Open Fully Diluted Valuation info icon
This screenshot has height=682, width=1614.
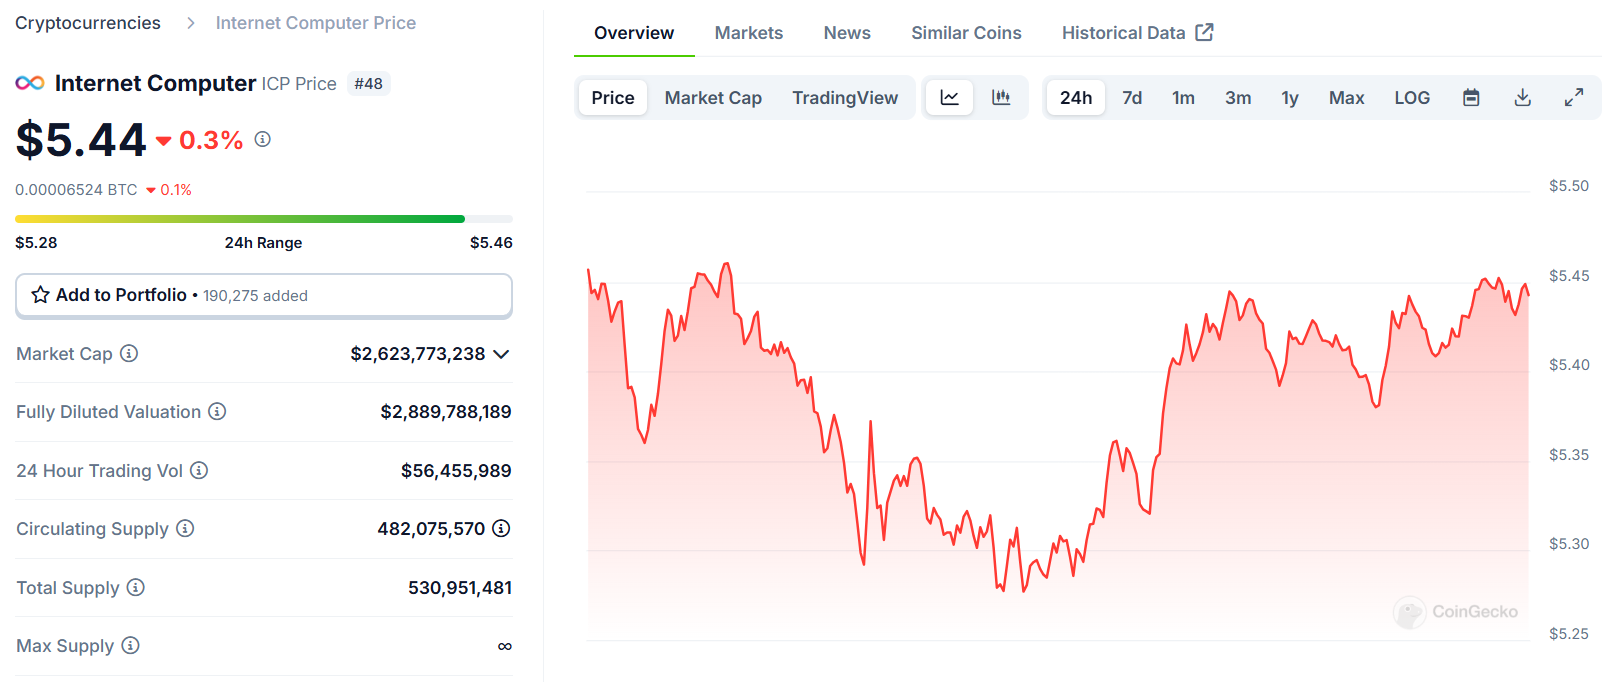click(217, 411)
